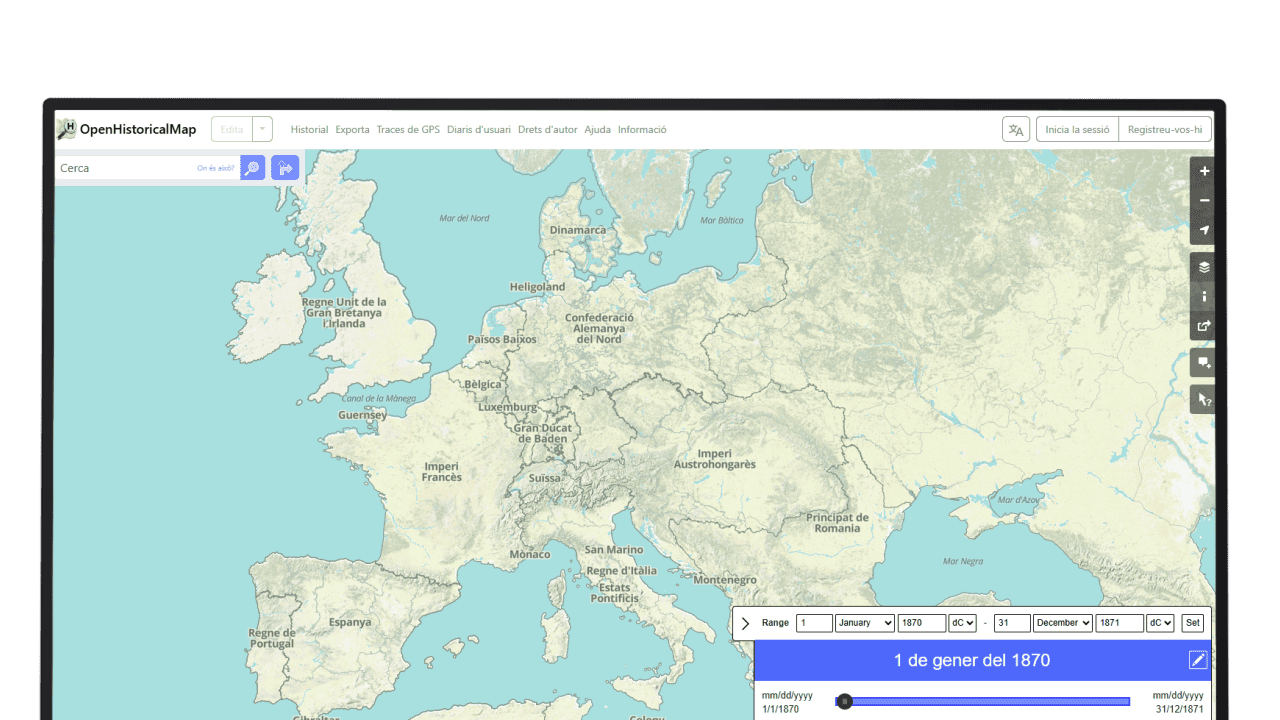1280x720 pixels.
Task: Click the add a map note icon
Action: click(x=1203, y=362)
